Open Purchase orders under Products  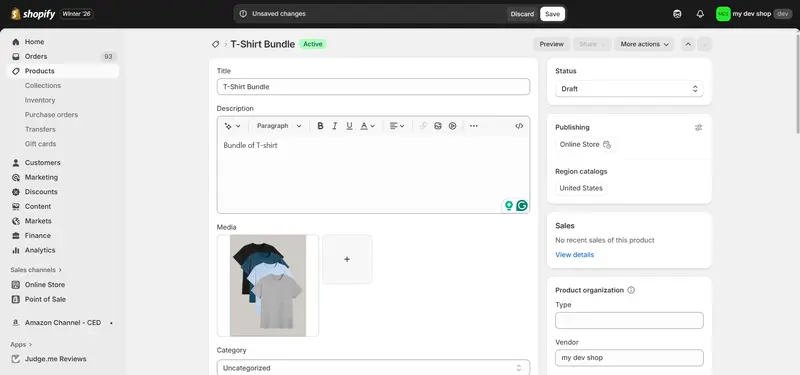[52, 115]
